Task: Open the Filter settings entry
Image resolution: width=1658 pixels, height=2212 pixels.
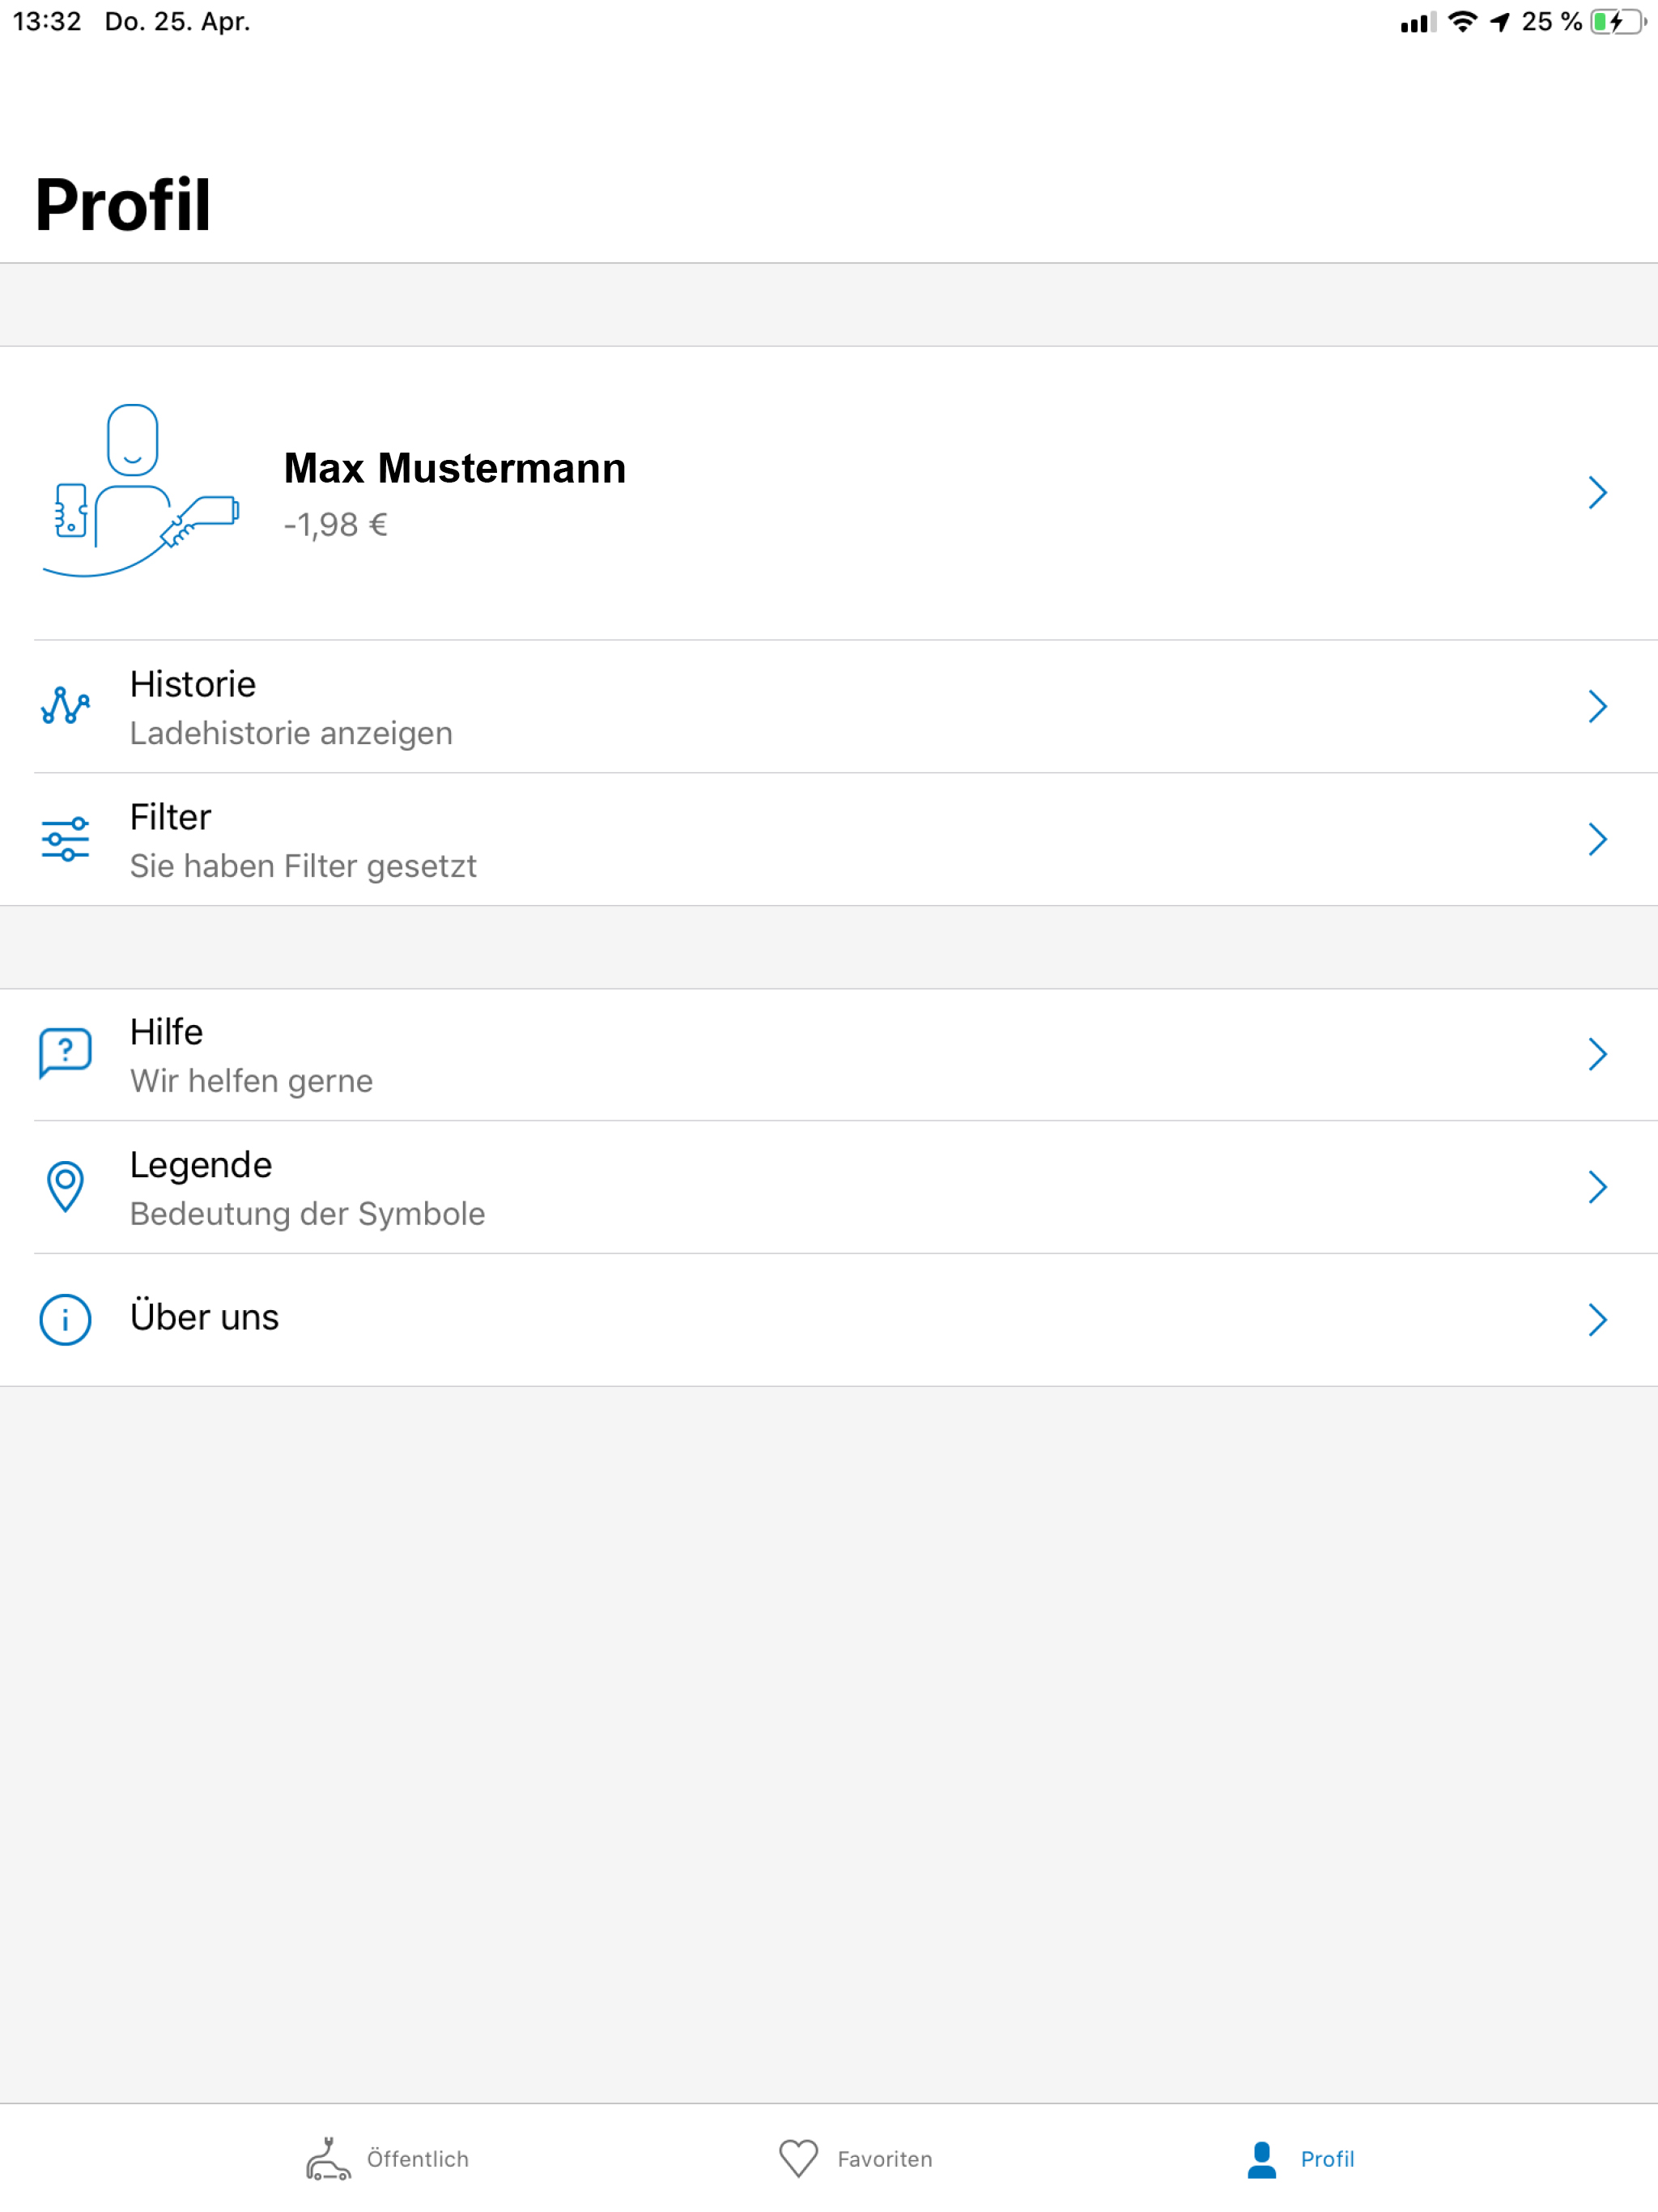Action: (x=829, y=839)
